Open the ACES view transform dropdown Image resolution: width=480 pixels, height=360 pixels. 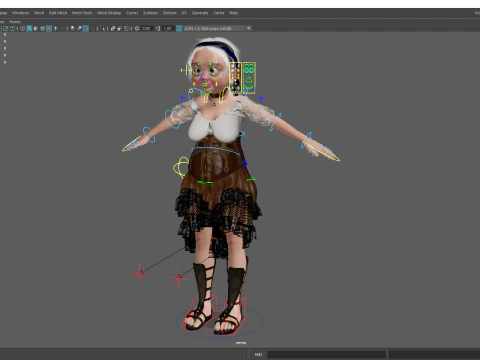coord(217,28)
